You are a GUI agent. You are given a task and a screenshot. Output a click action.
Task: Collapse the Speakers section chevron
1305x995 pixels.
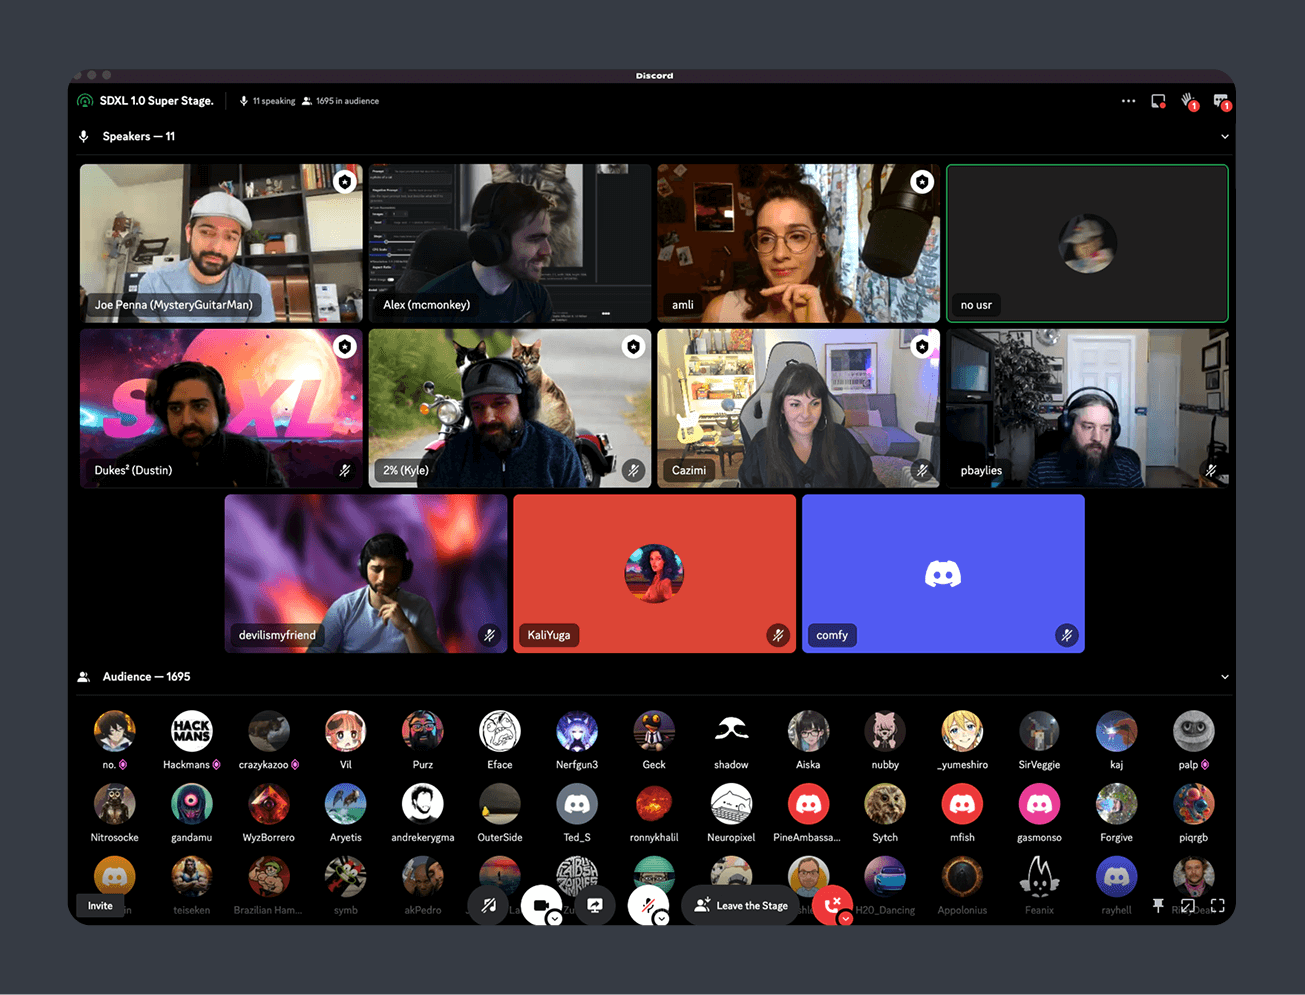1225,137
